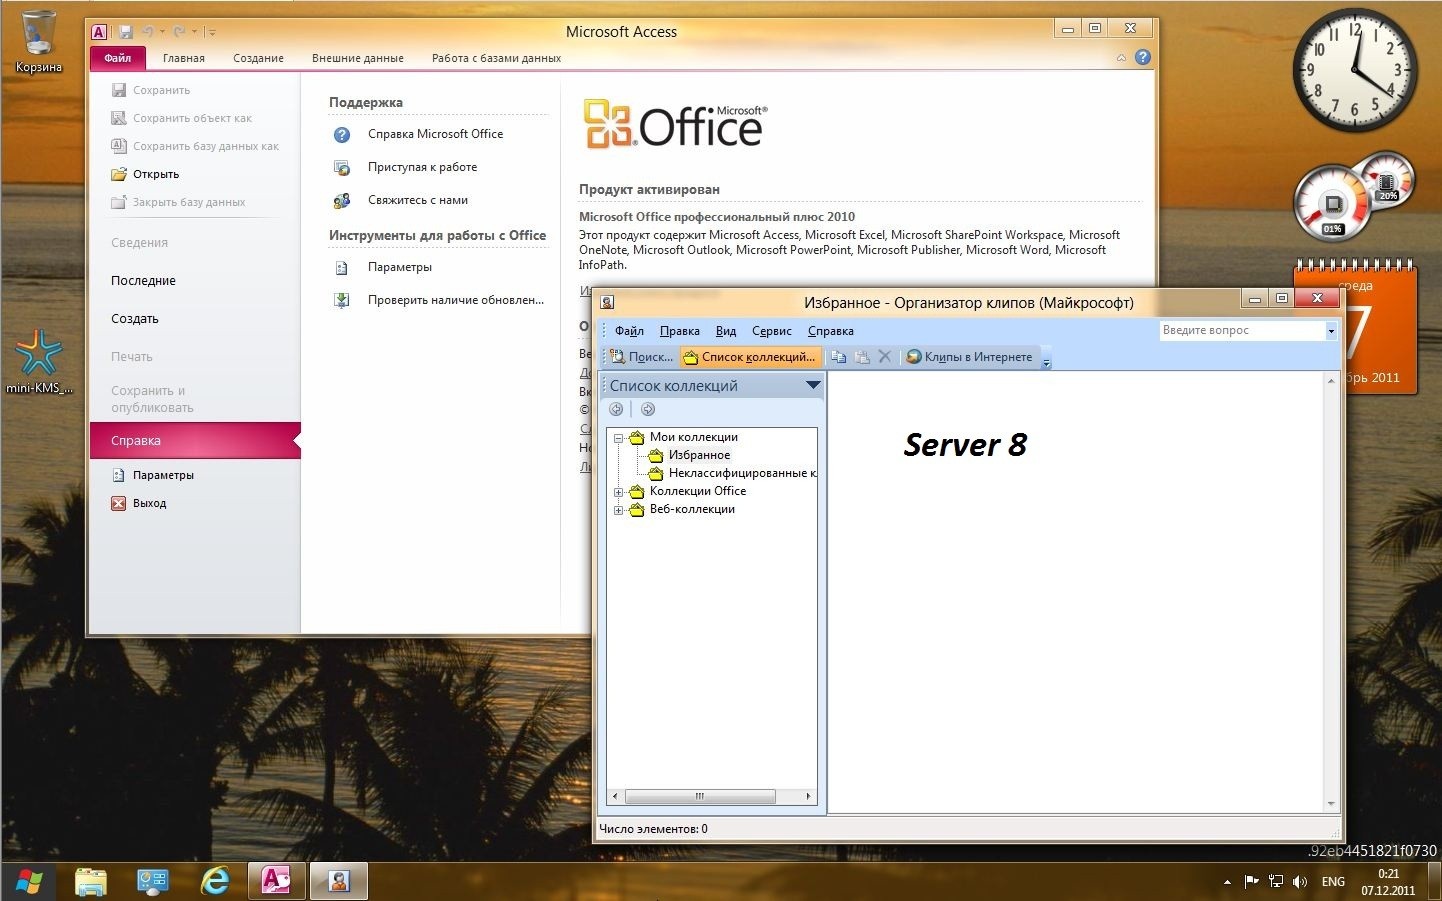
Task: Click the Параметры sidebar page icon
Action: [119, 475]
